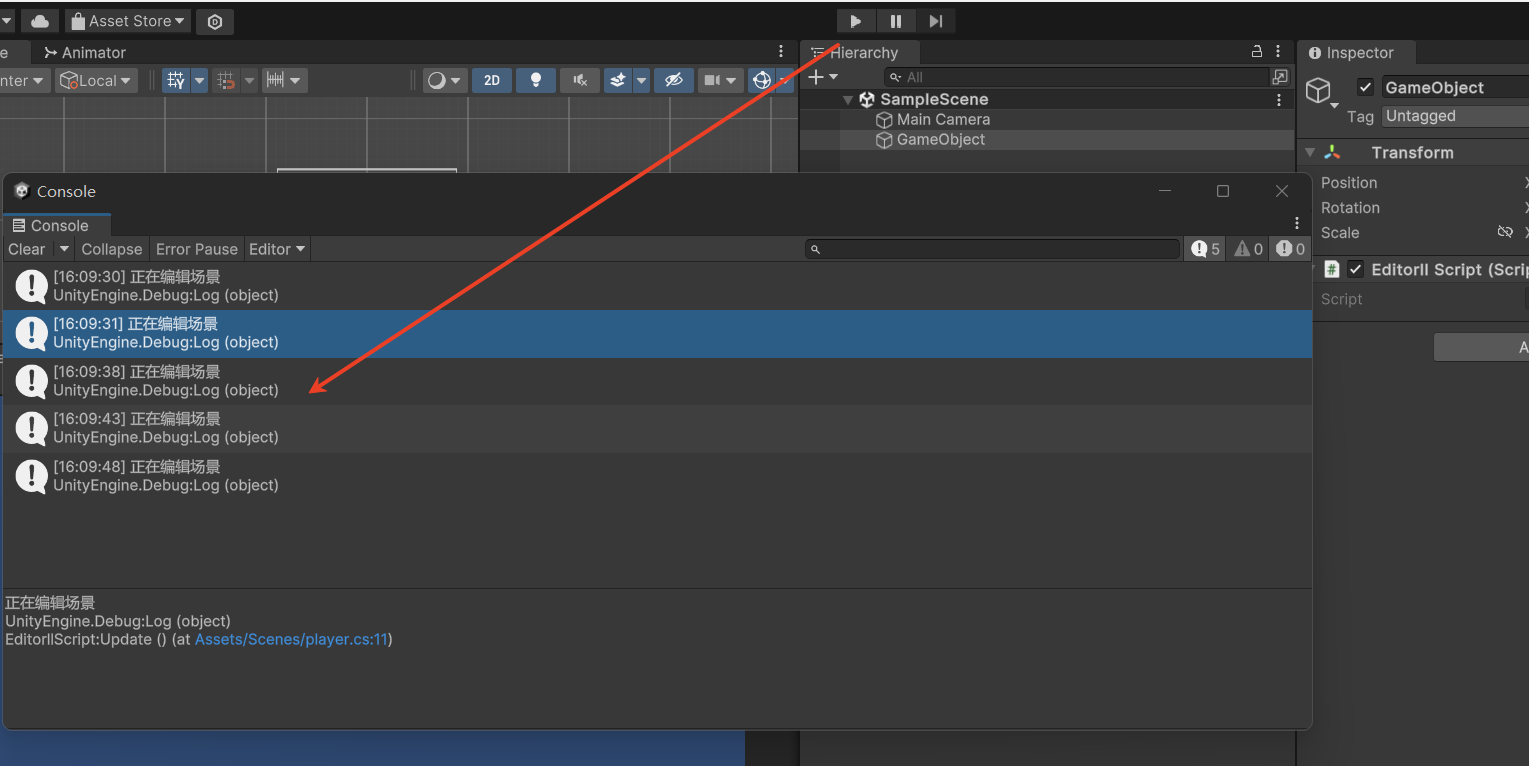
Task: Open SampleScene three-dot context menu
Action: pyautogui.click(x=1279, y=100)
